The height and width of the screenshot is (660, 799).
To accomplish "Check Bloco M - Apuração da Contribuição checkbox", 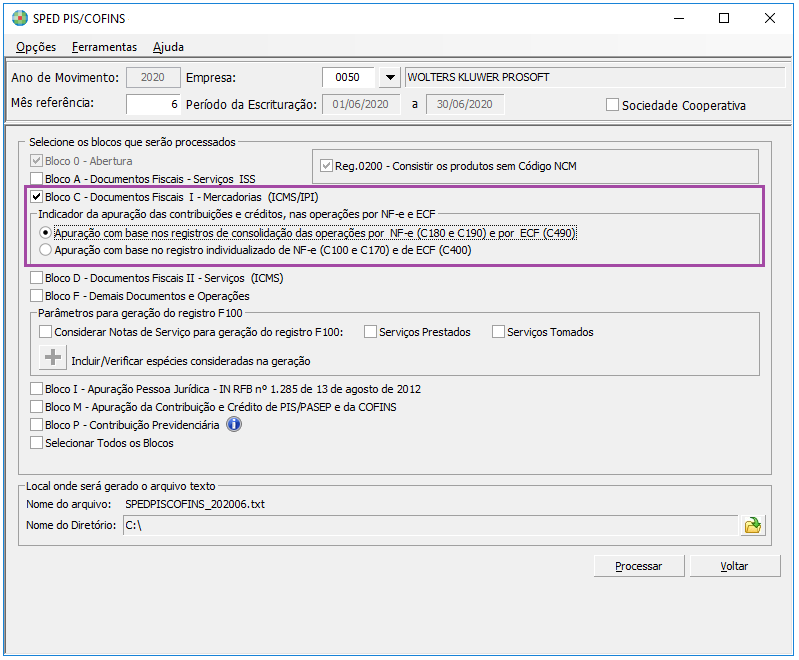I will tap(38, 407).
